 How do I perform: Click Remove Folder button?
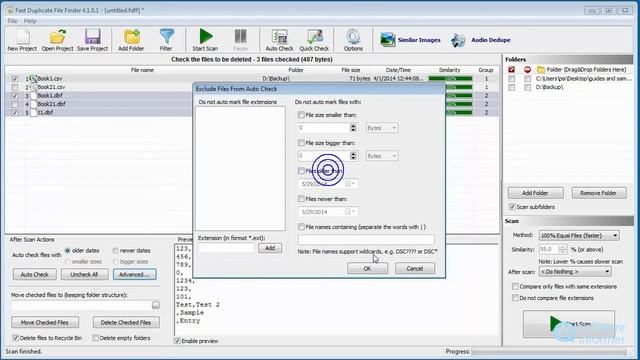(599, 193)
